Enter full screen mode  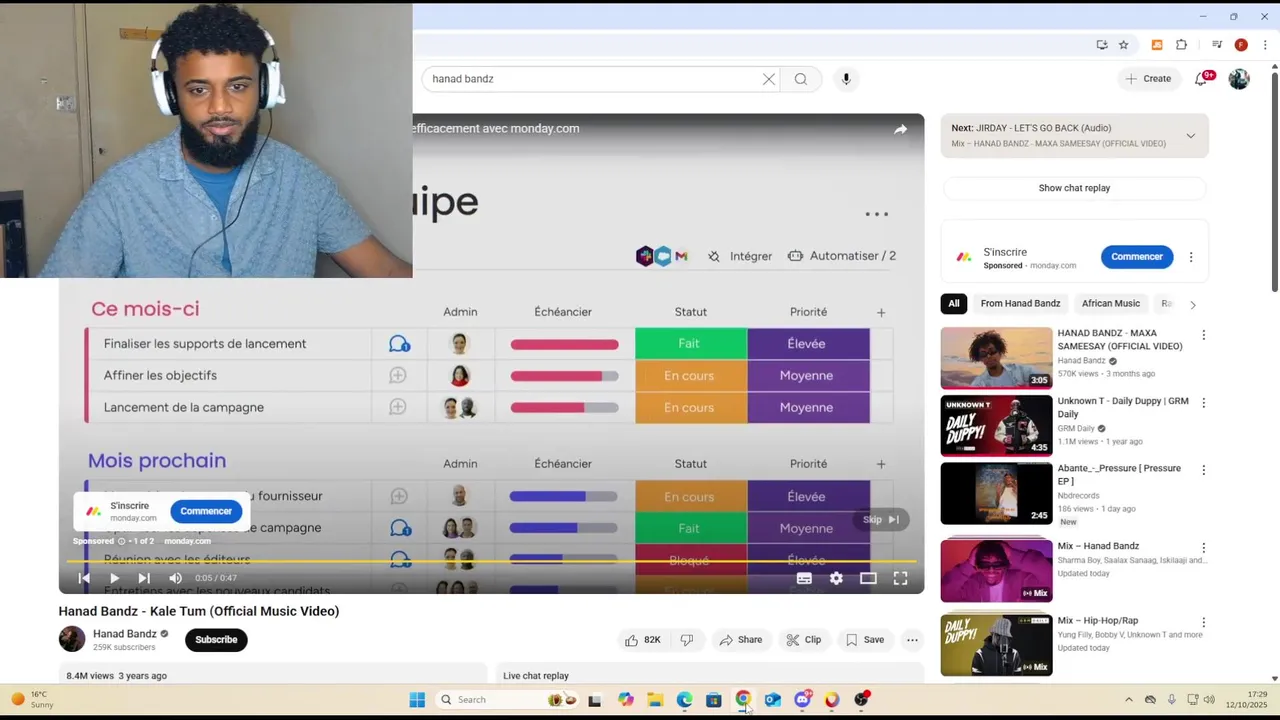pyautogui.click(x=900, y=578)
